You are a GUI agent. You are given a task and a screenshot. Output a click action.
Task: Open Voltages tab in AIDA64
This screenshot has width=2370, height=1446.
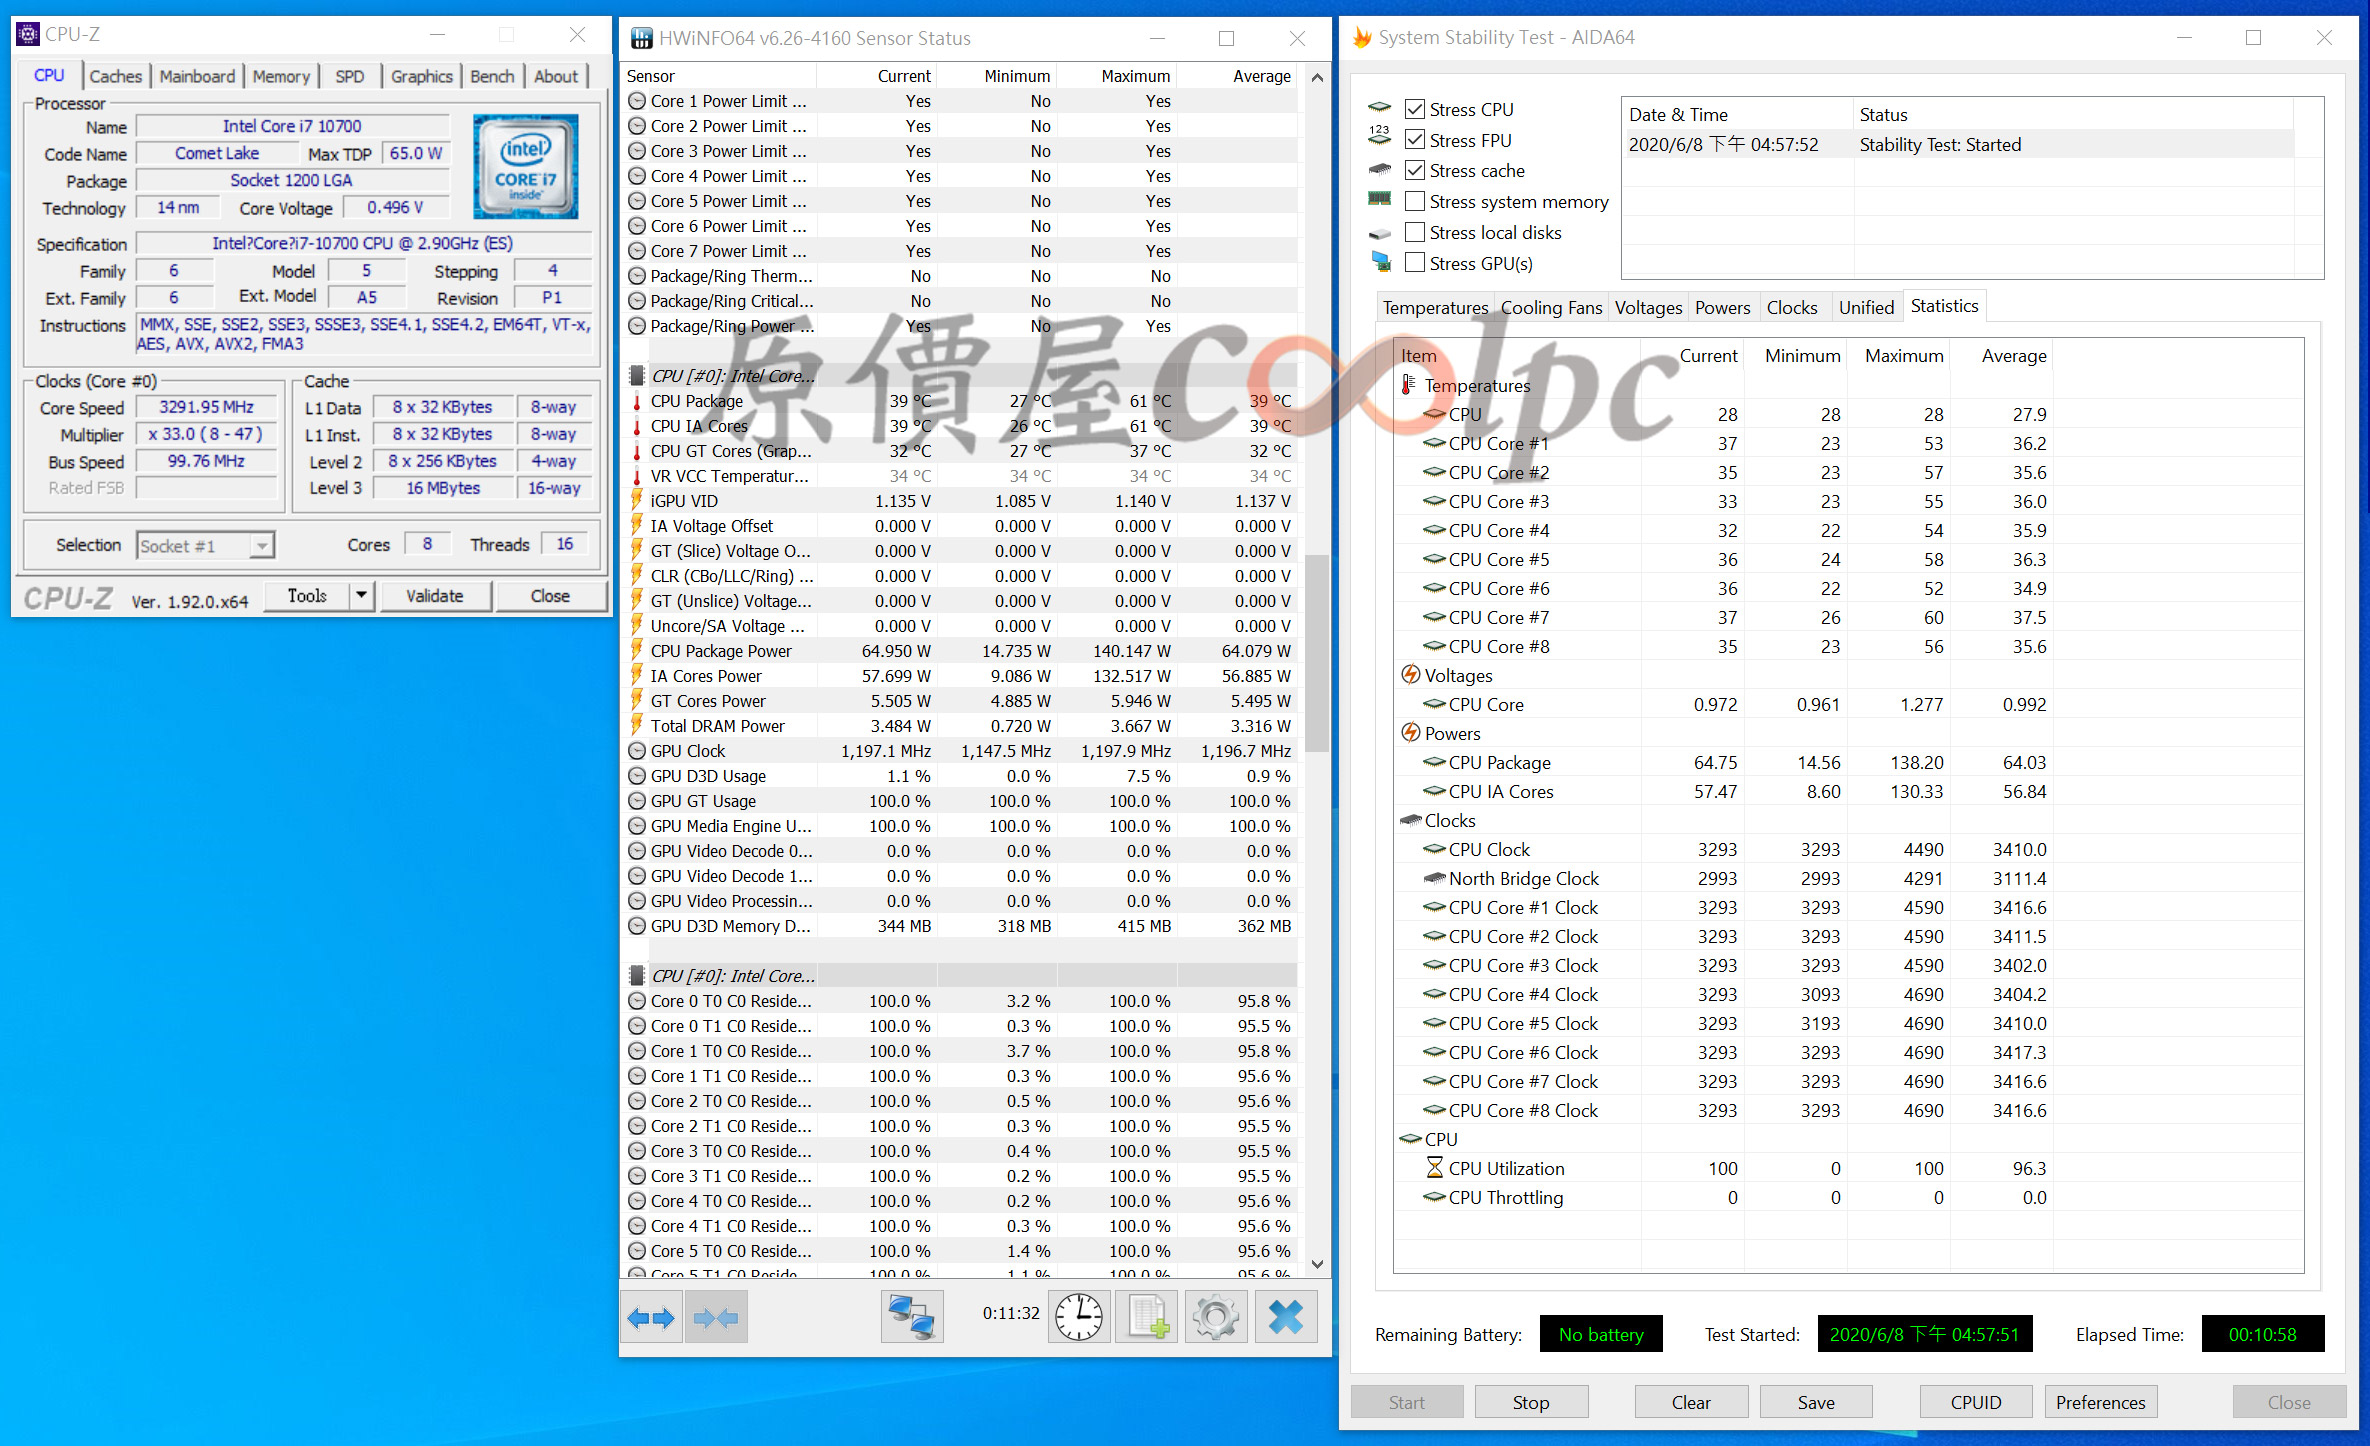point(1648,308)
